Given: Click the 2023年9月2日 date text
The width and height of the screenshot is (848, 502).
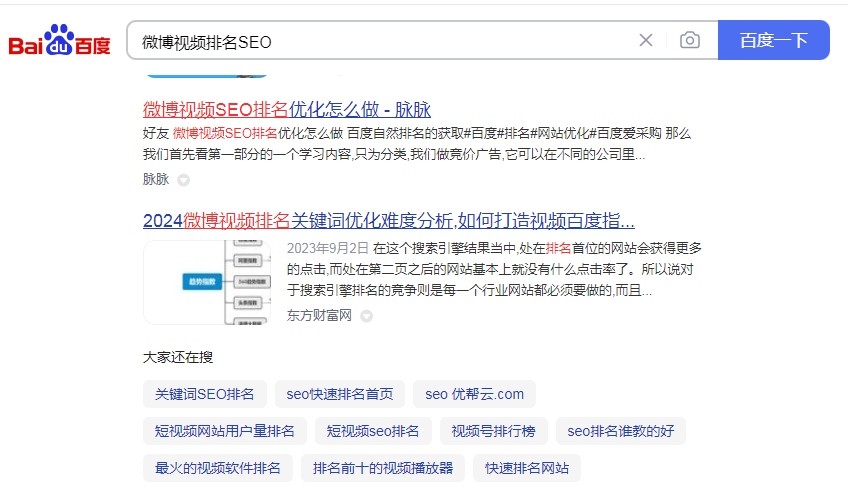Looking at the screenshot, I should [x=328, y=248].
